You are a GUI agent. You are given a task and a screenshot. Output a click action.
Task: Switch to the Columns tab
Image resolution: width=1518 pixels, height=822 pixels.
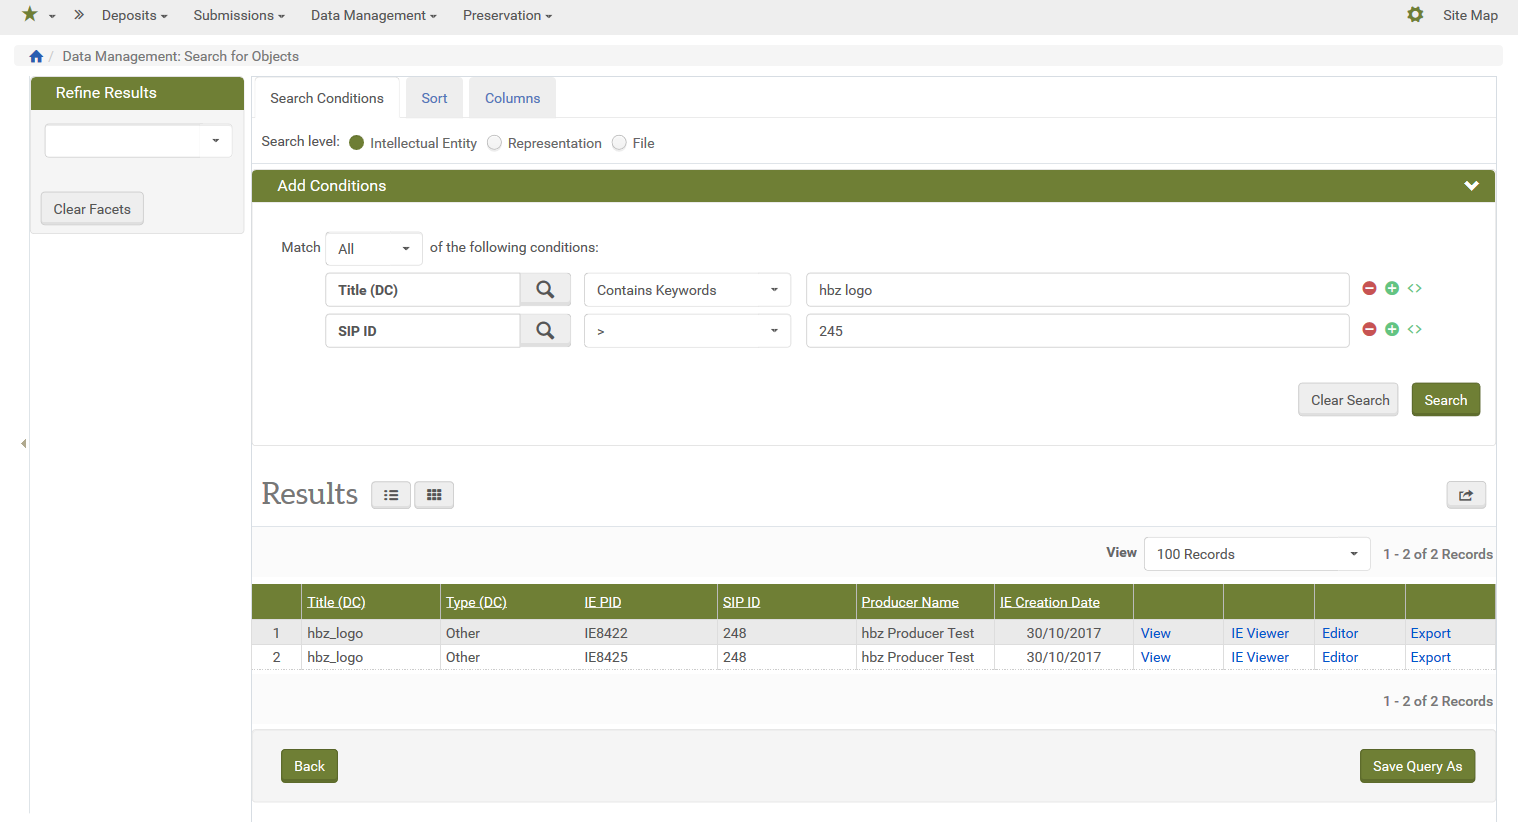click(x=512, y=98)
